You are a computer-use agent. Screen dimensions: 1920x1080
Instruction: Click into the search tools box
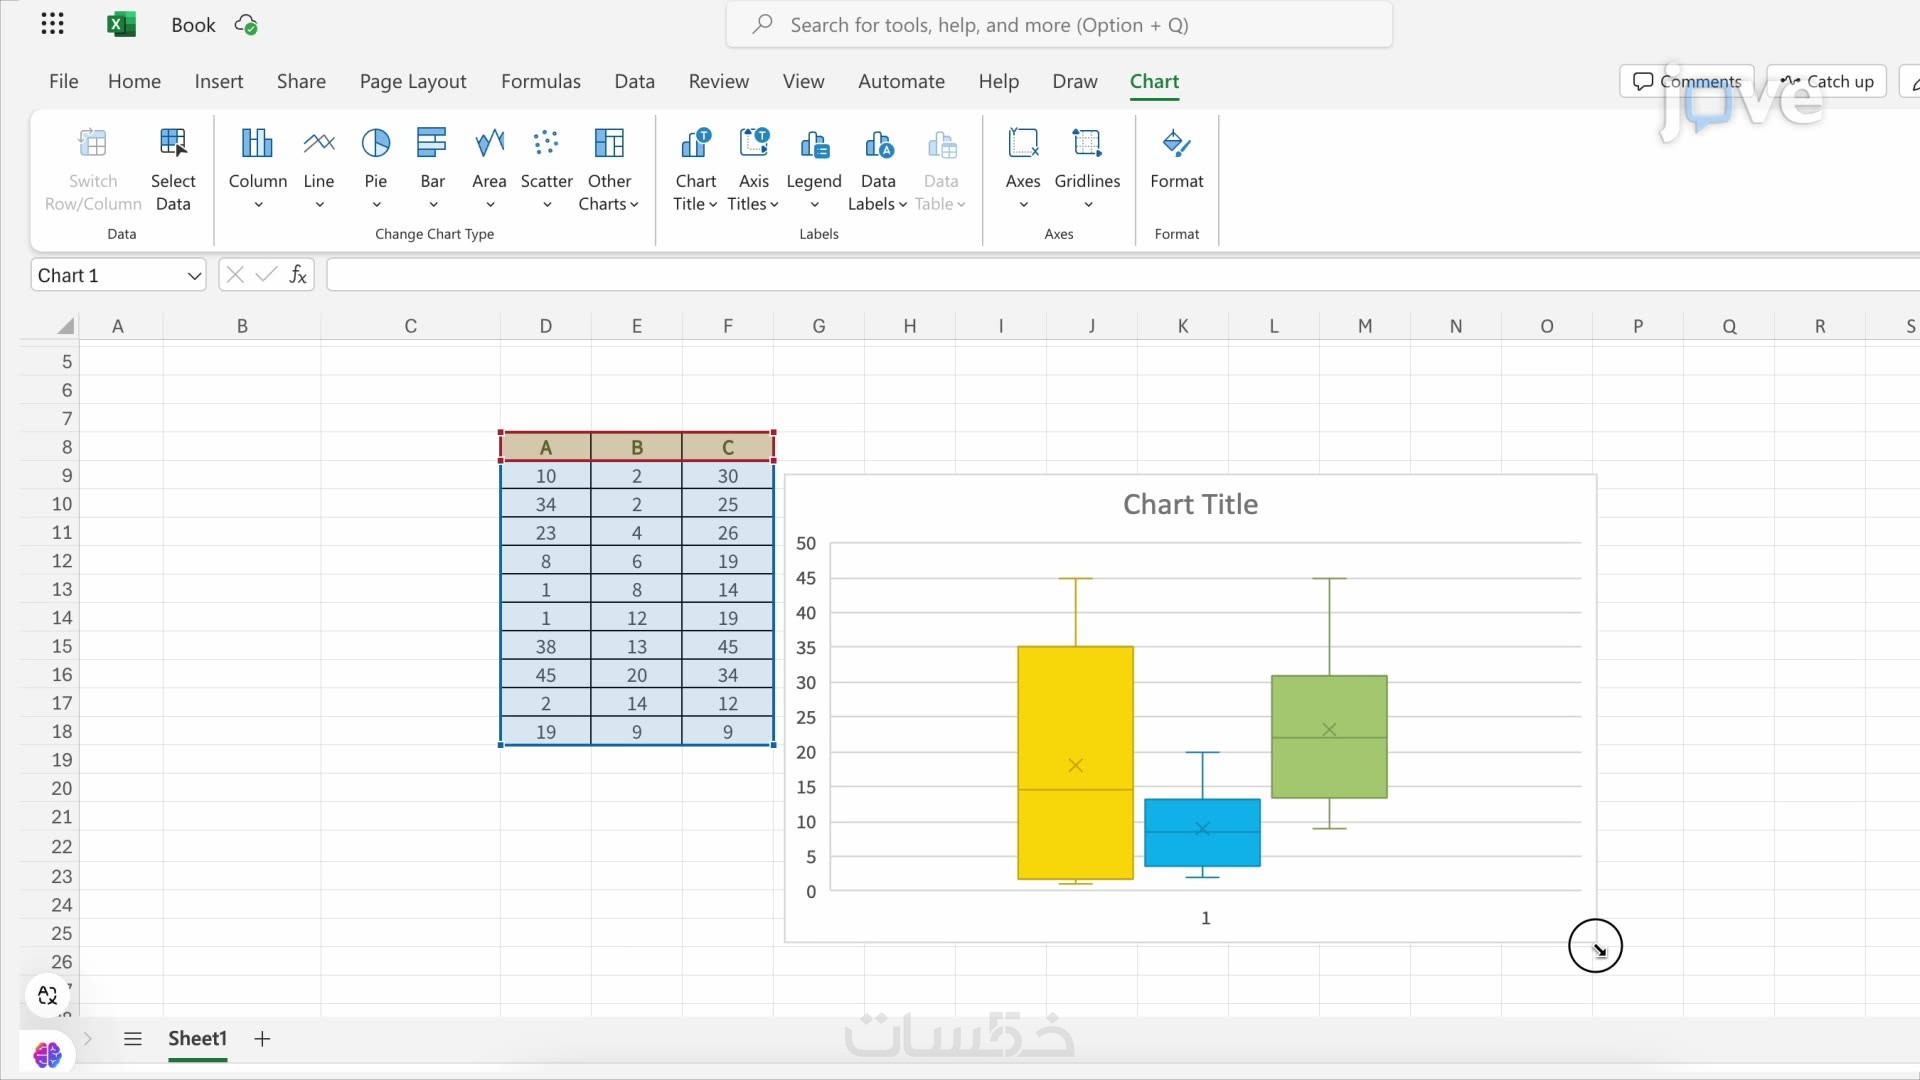(x=1058, y=25)
